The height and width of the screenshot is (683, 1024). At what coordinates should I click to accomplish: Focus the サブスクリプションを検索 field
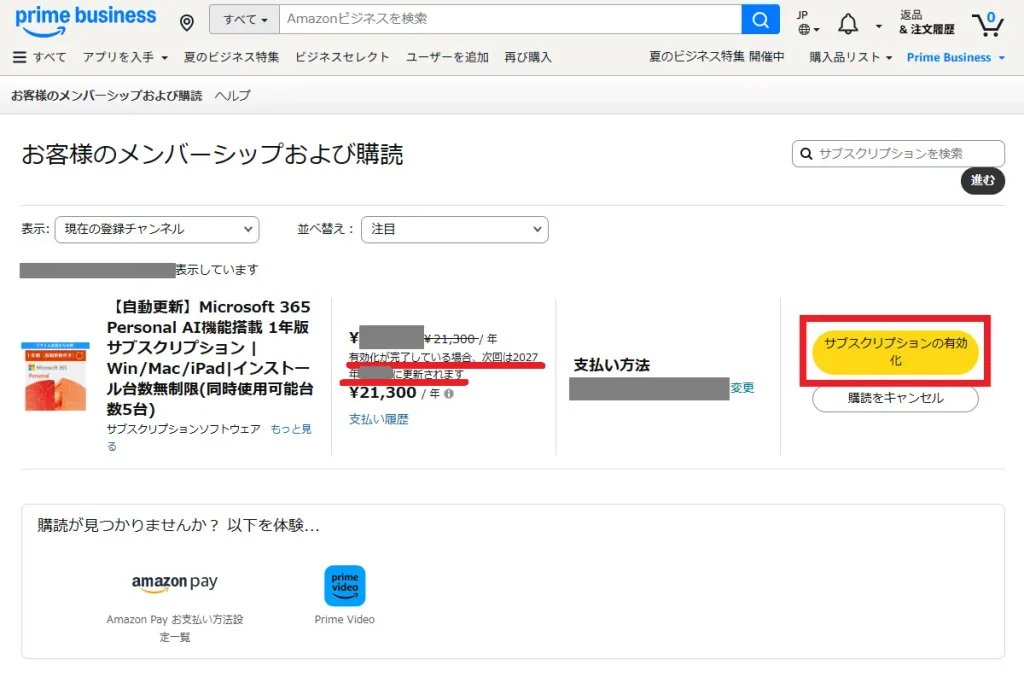pyautogui.click(x=898, y=153)
